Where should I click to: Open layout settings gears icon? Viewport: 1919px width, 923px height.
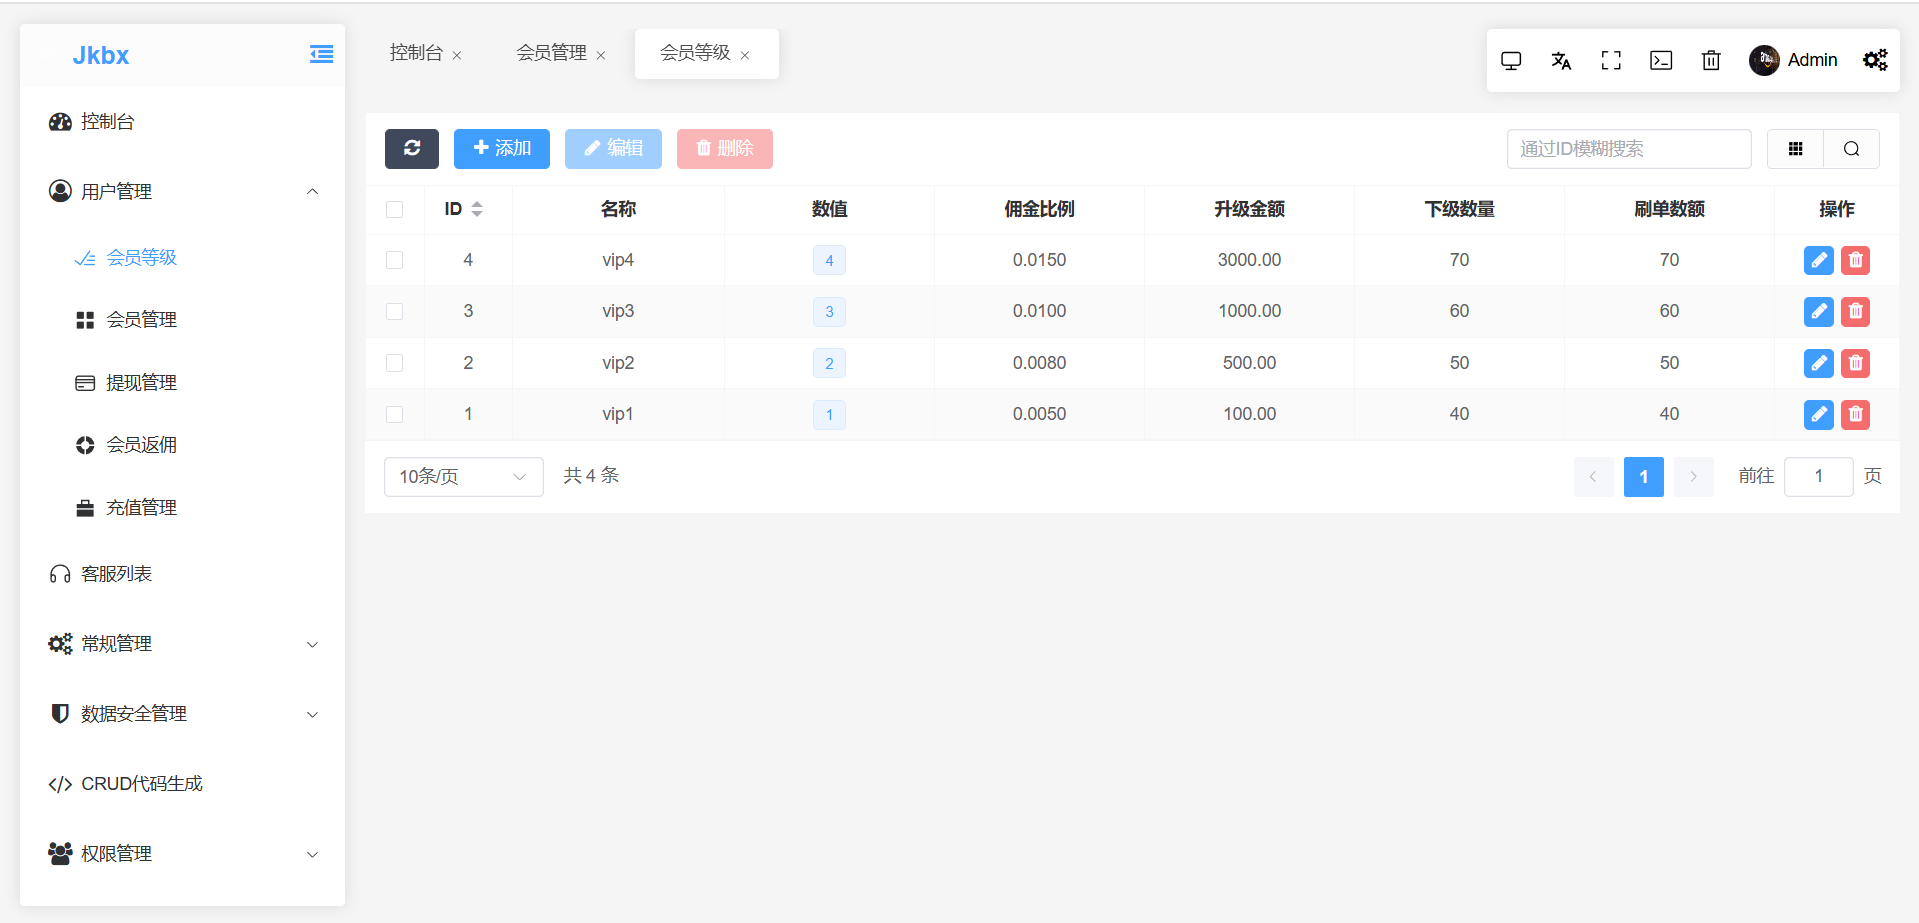coord(1875,61)
